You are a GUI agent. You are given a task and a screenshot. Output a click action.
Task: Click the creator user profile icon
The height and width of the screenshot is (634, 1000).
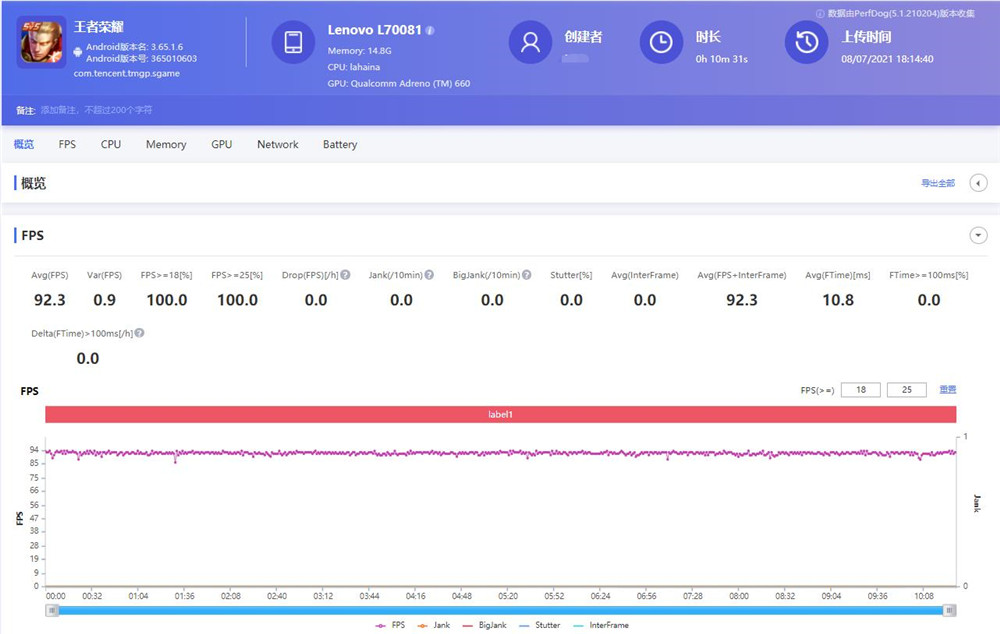pyautogui.click(x=530, y=42)
